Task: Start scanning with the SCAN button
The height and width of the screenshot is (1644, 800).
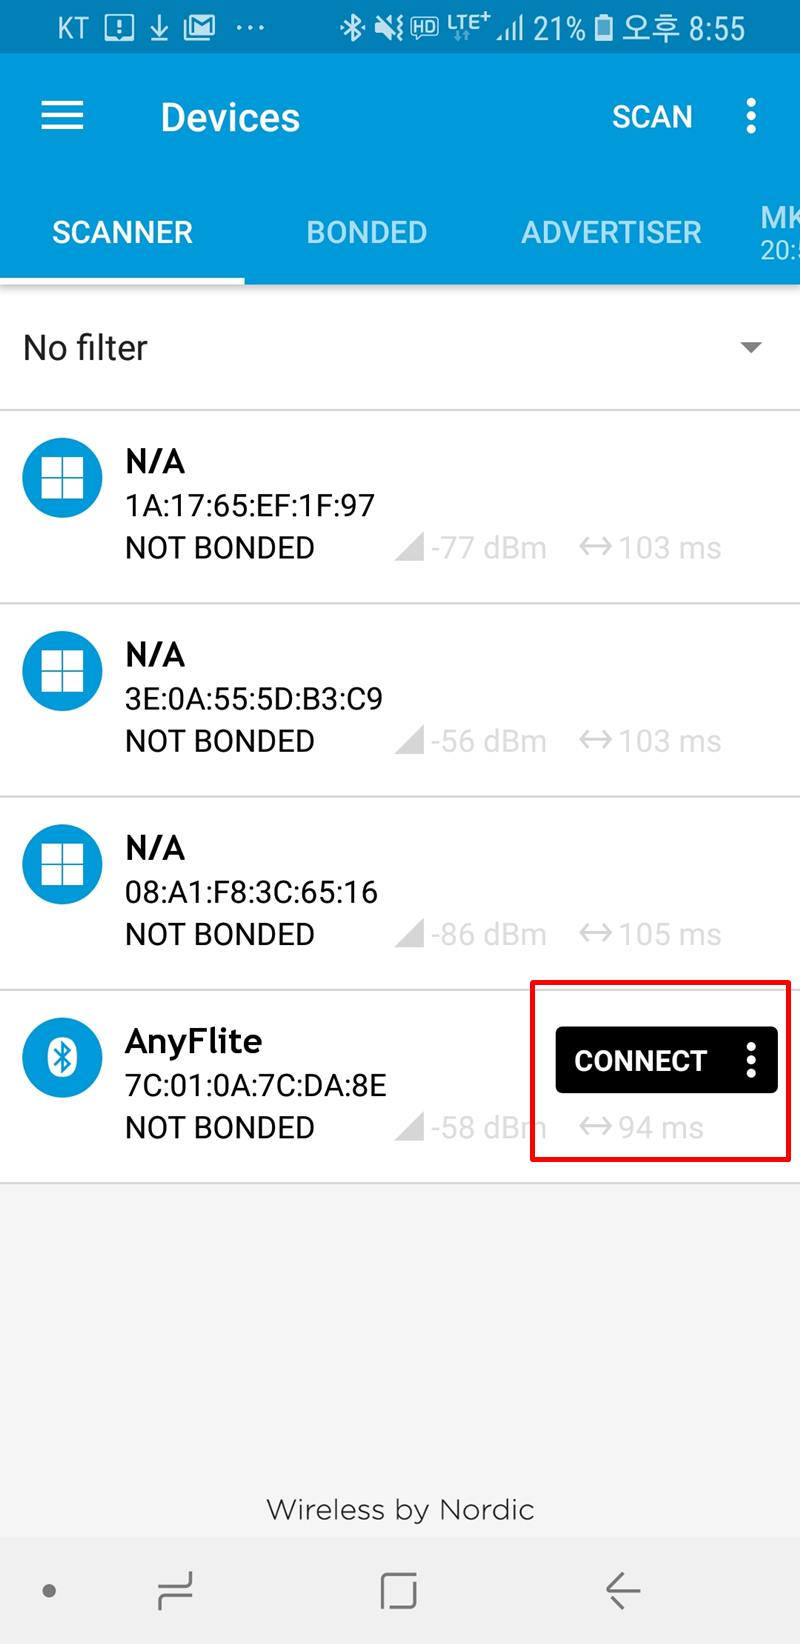Action: [x=652, y=117]
